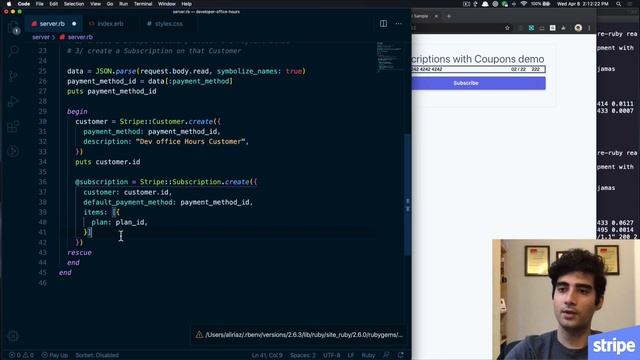Open the Code application menu
Viewport: 640px width, 360px height.
(x=24, y=4)
